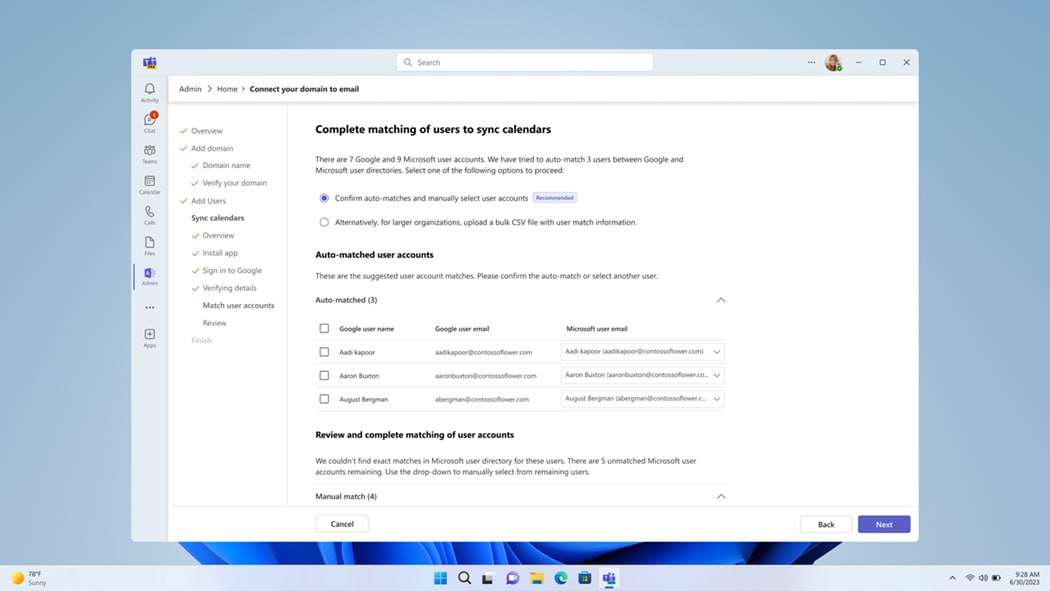1050x591 pixels.
Task: Click inside the Search field
Action: pos(524,62)
